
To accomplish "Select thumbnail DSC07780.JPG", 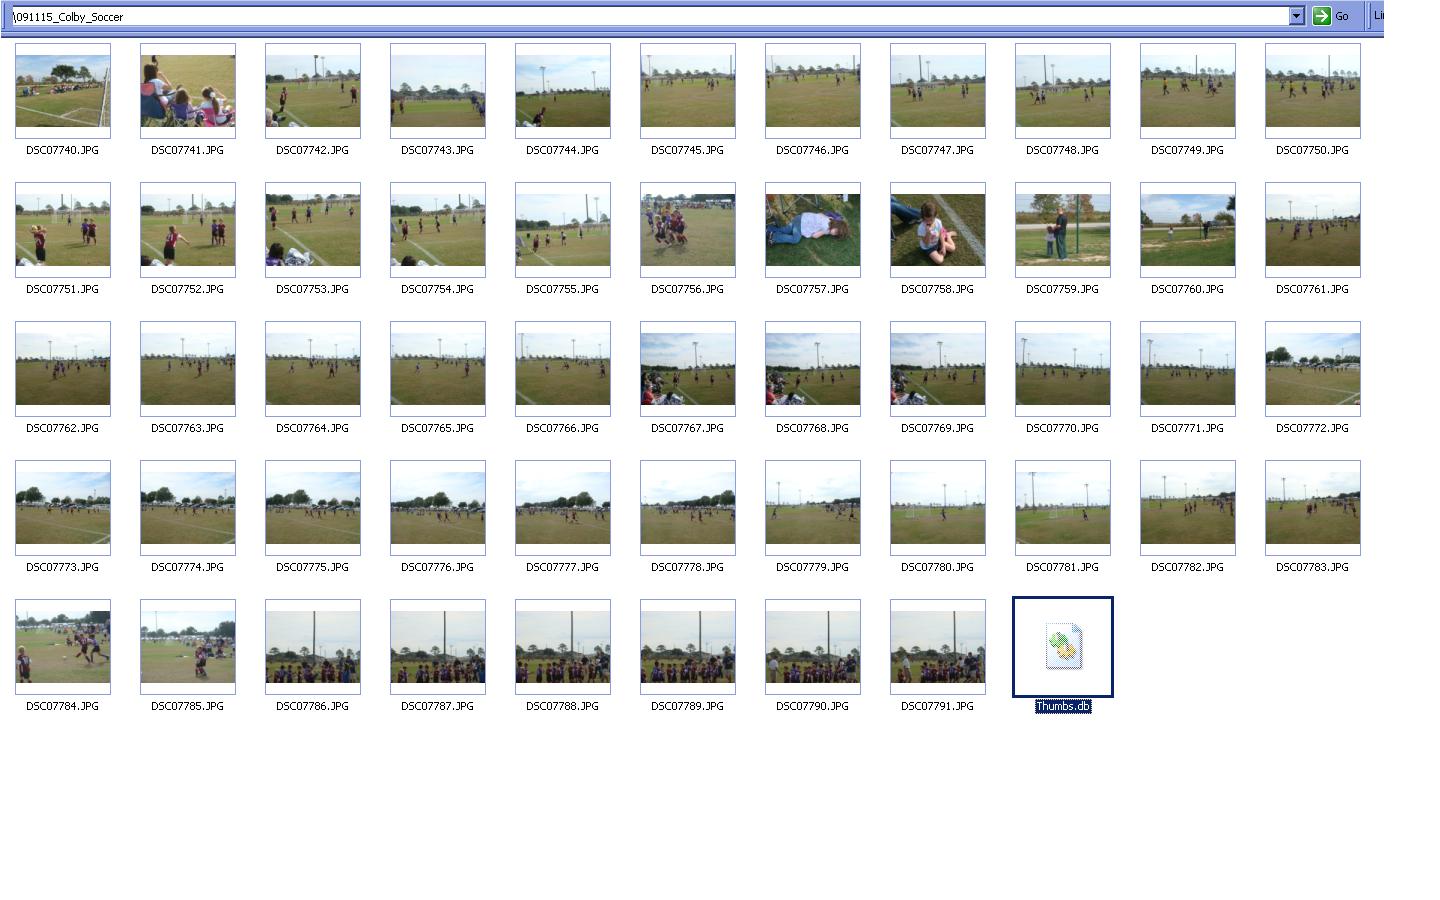I will (938, 508).
